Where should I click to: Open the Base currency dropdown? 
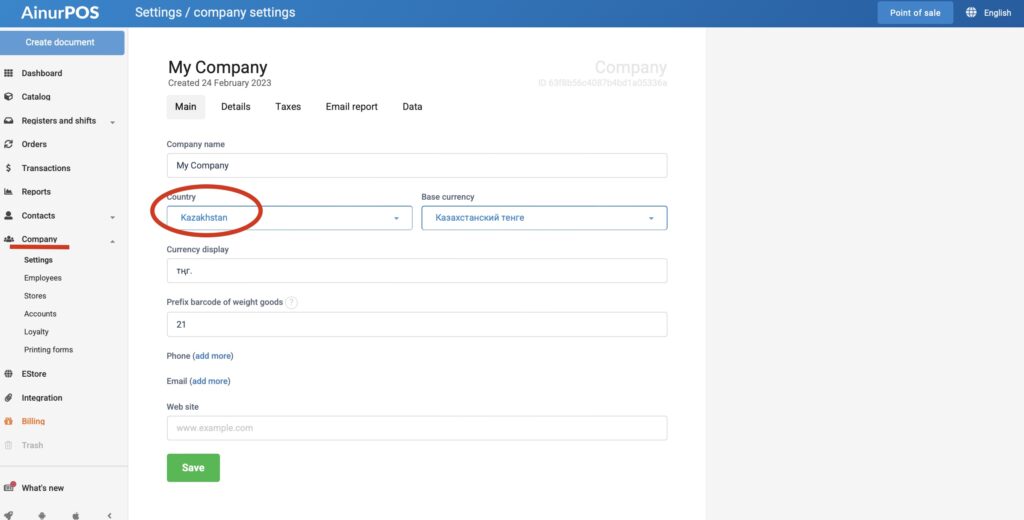click(544, 218)
